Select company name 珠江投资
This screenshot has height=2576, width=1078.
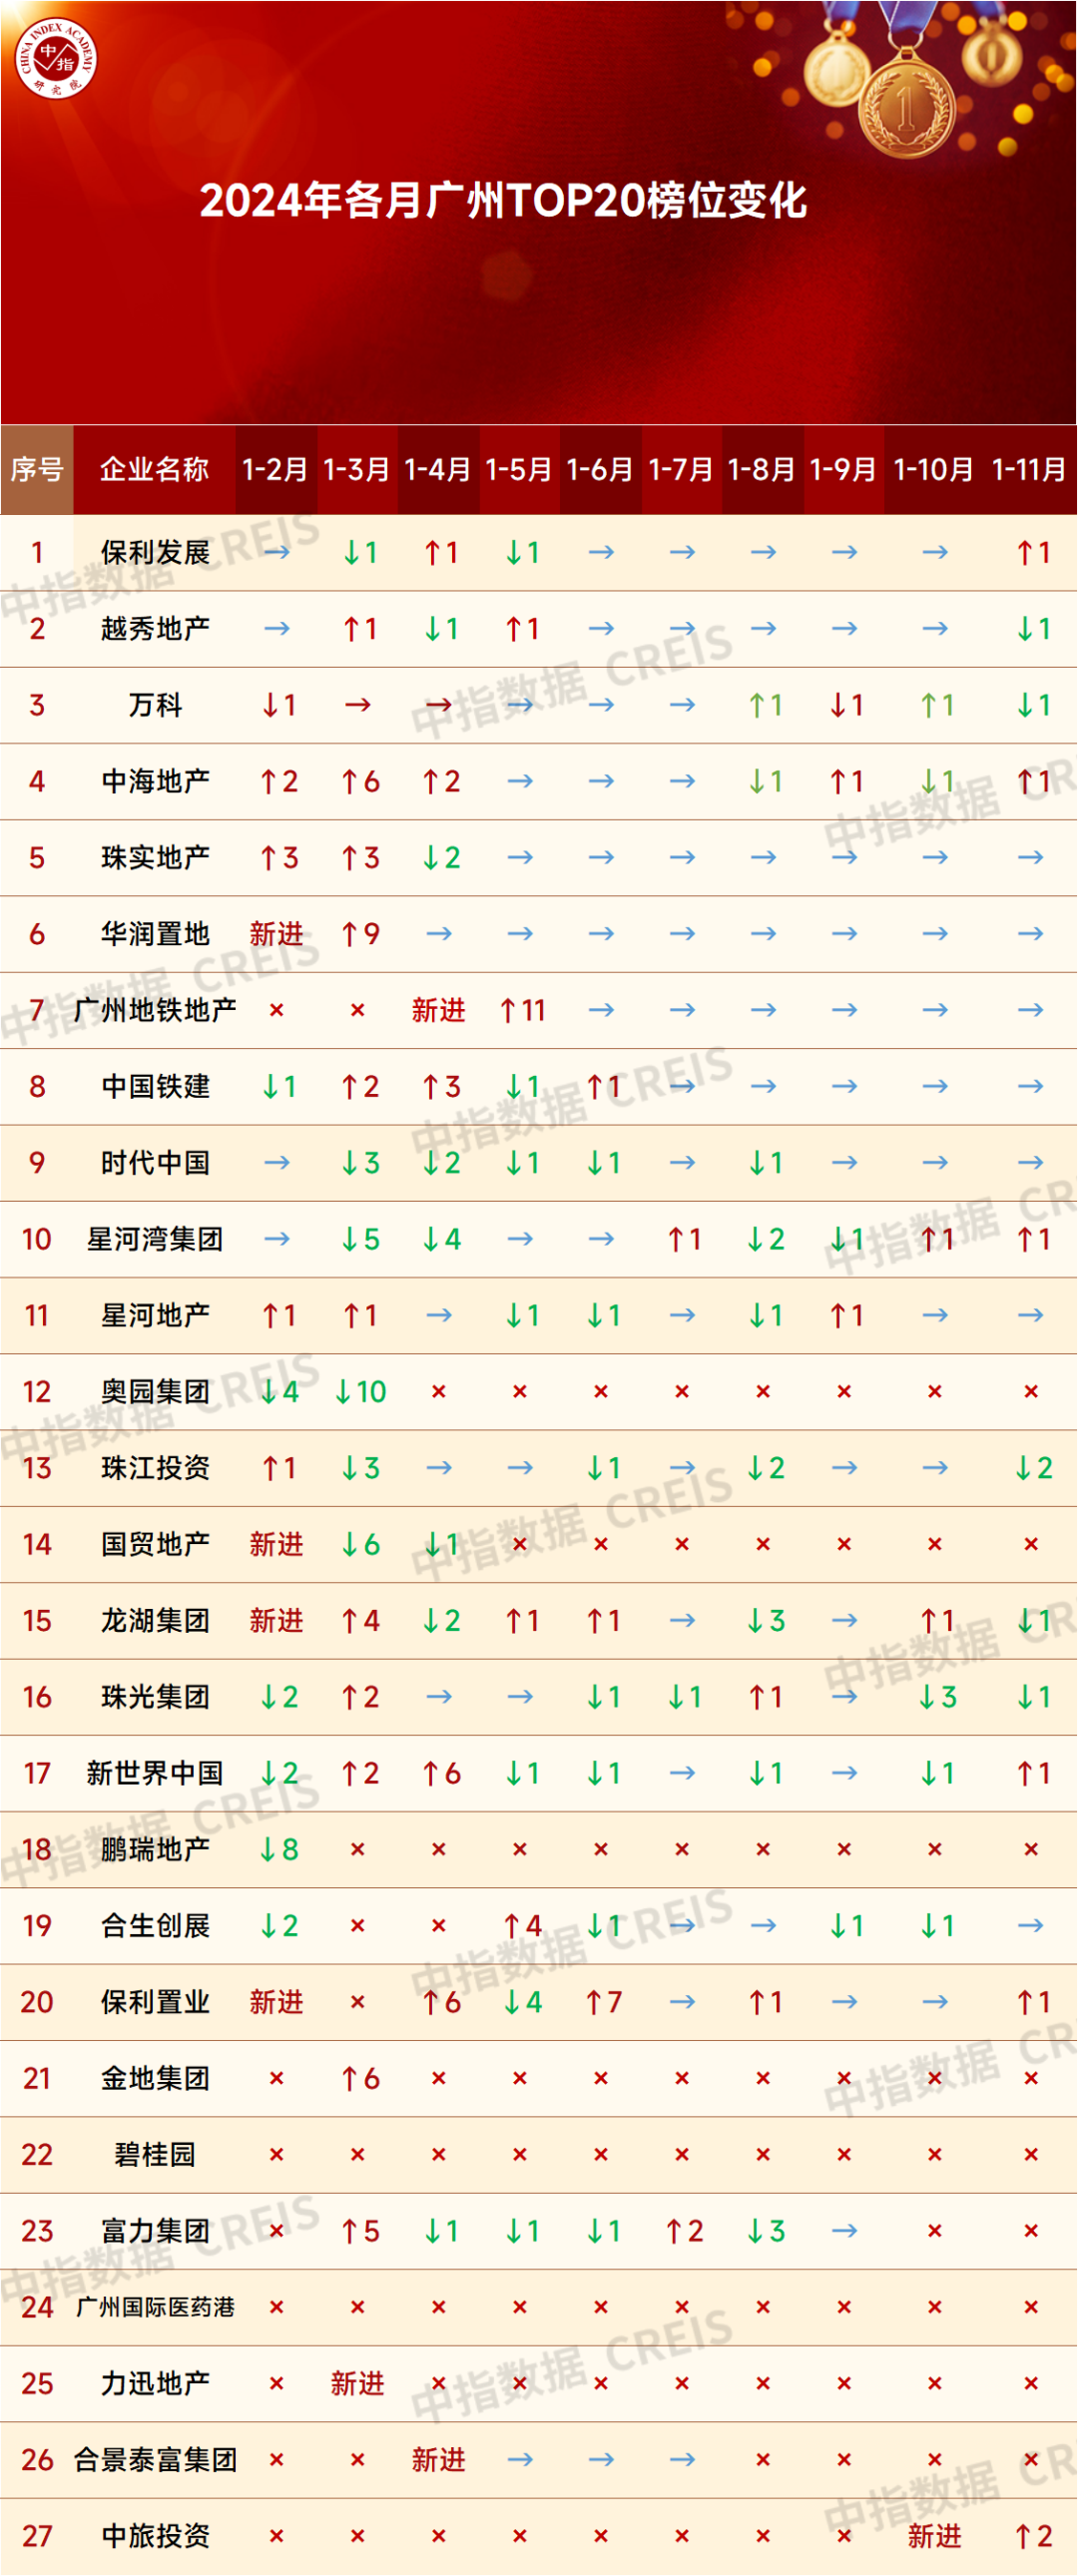click(155, 1468)
